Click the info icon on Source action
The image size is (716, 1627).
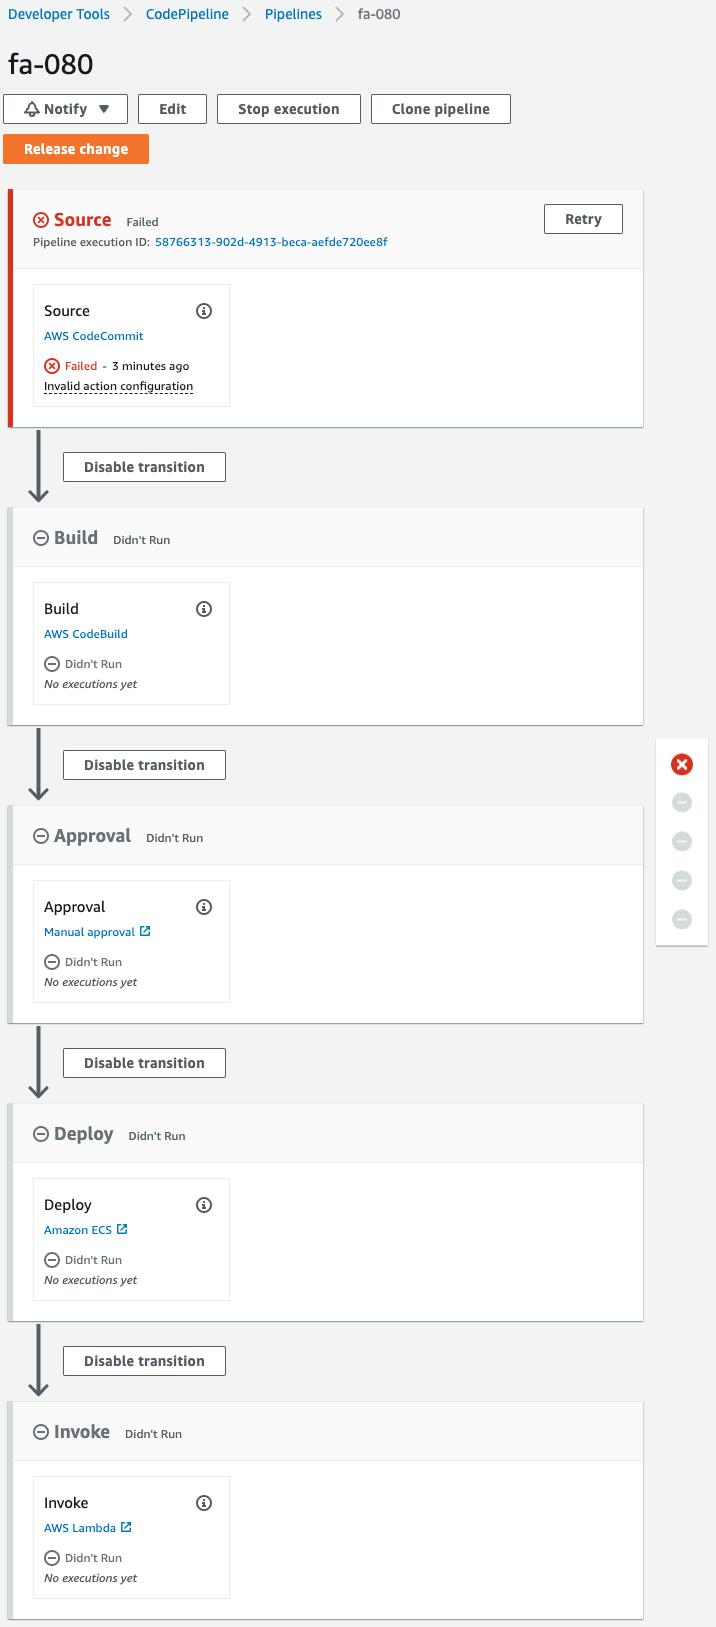[x=204, y=311]
